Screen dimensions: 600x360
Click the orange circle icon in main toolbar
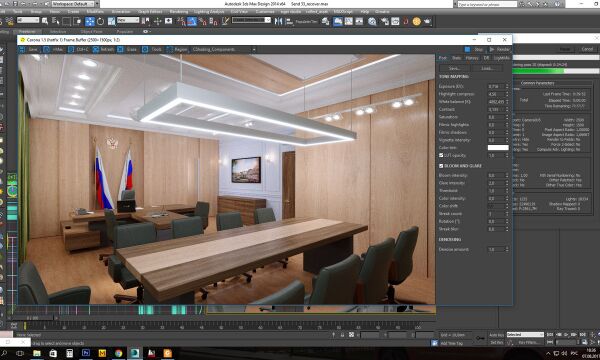pos(417,21)
